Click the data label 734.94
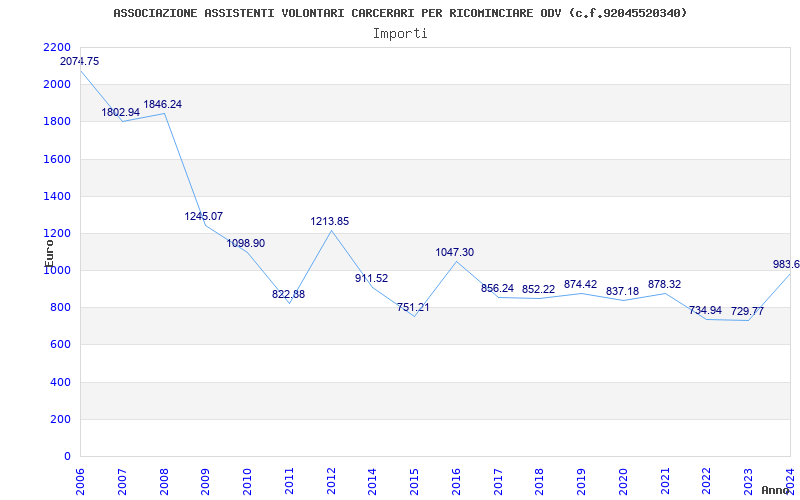The width and height of the screenshot is (800, 500). tap(706, 310)
